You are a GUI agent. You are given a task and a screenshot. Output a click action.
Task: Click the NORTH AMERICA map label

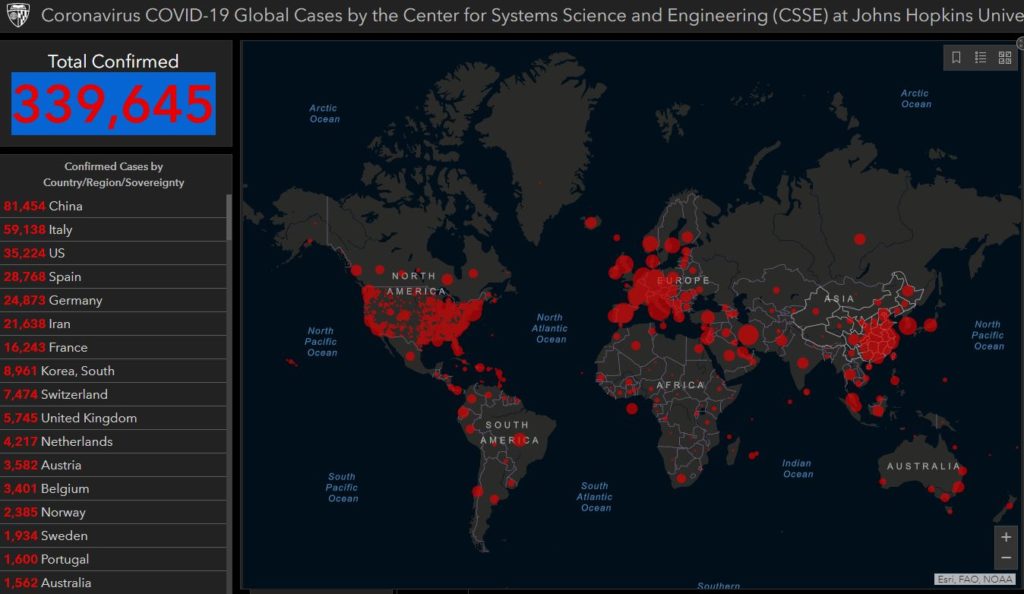pyautogui.click(x=416, y=283)
